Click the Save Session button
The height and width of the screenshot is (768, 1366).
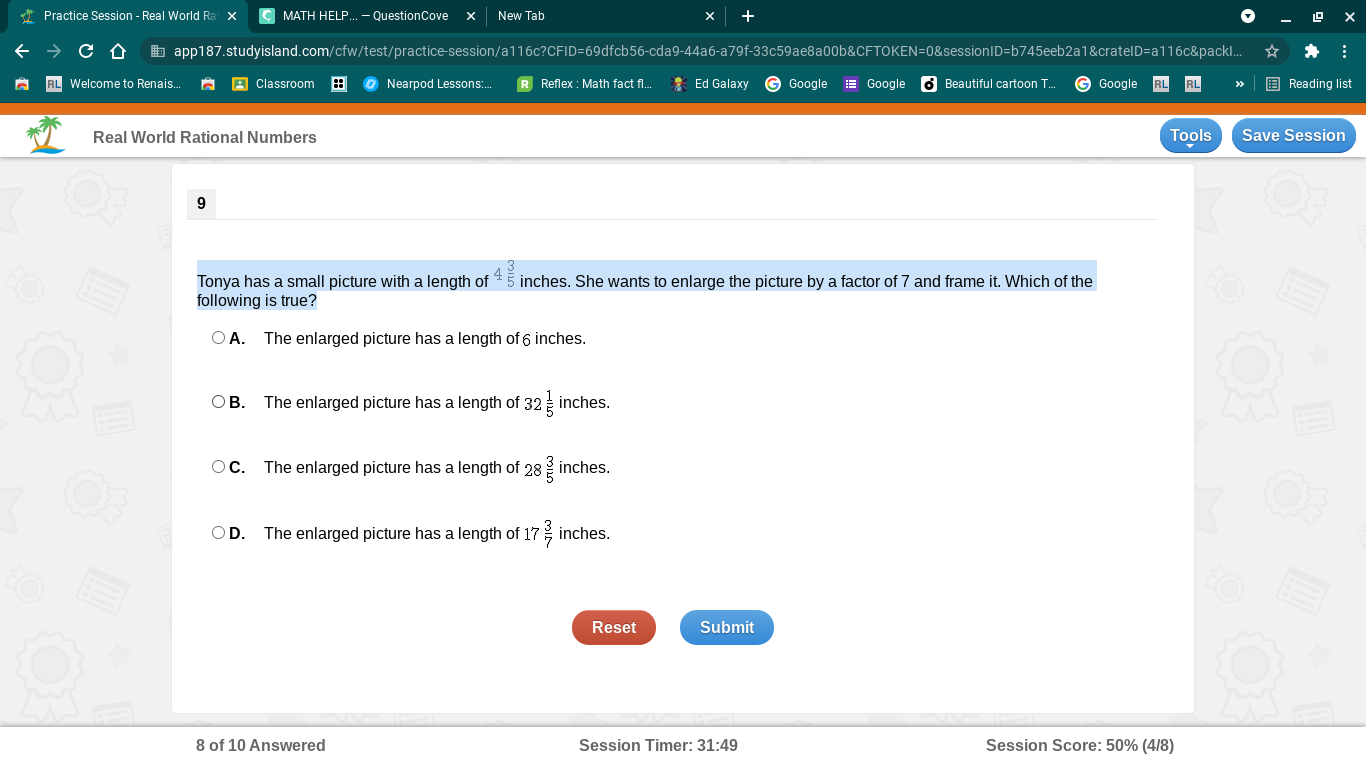pos(1293,136)
